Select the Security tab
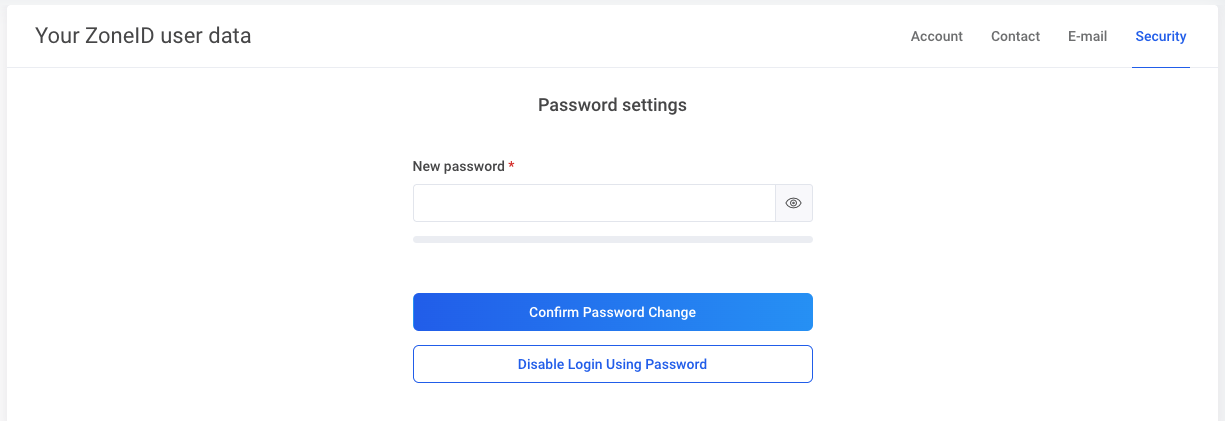 click(x=1160, y=36)
